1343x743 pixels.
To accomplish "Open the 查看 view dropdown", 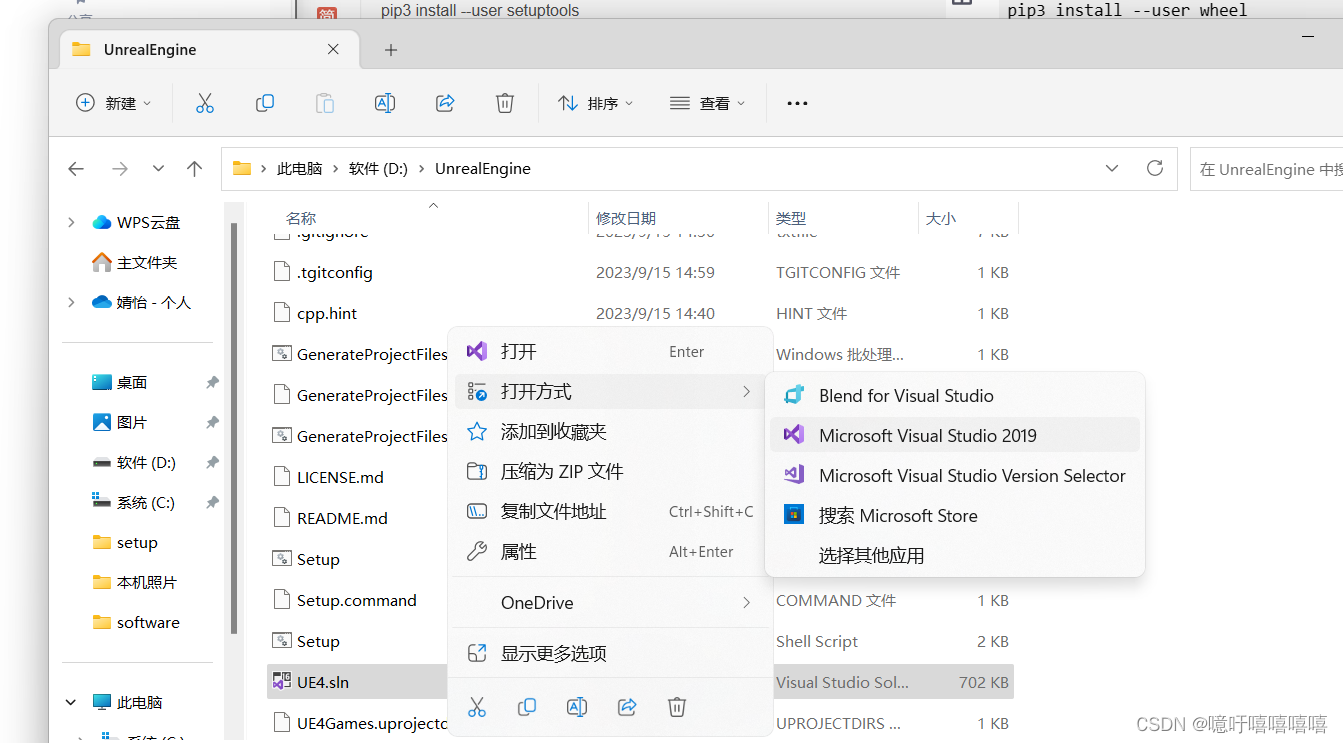I will [x=708, y=103].
